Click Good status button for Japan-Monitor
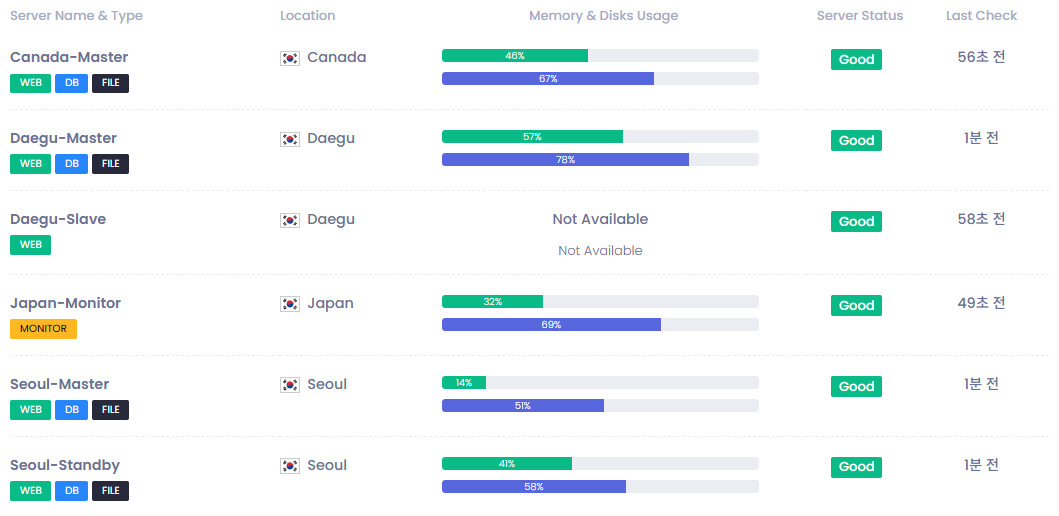 (856, 306)
